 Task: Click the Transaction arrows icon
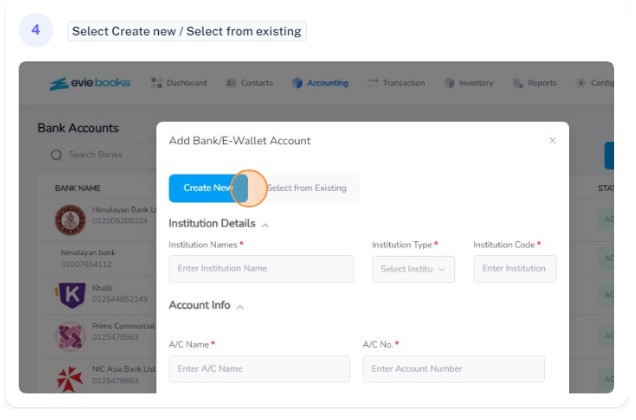(372, 83)
